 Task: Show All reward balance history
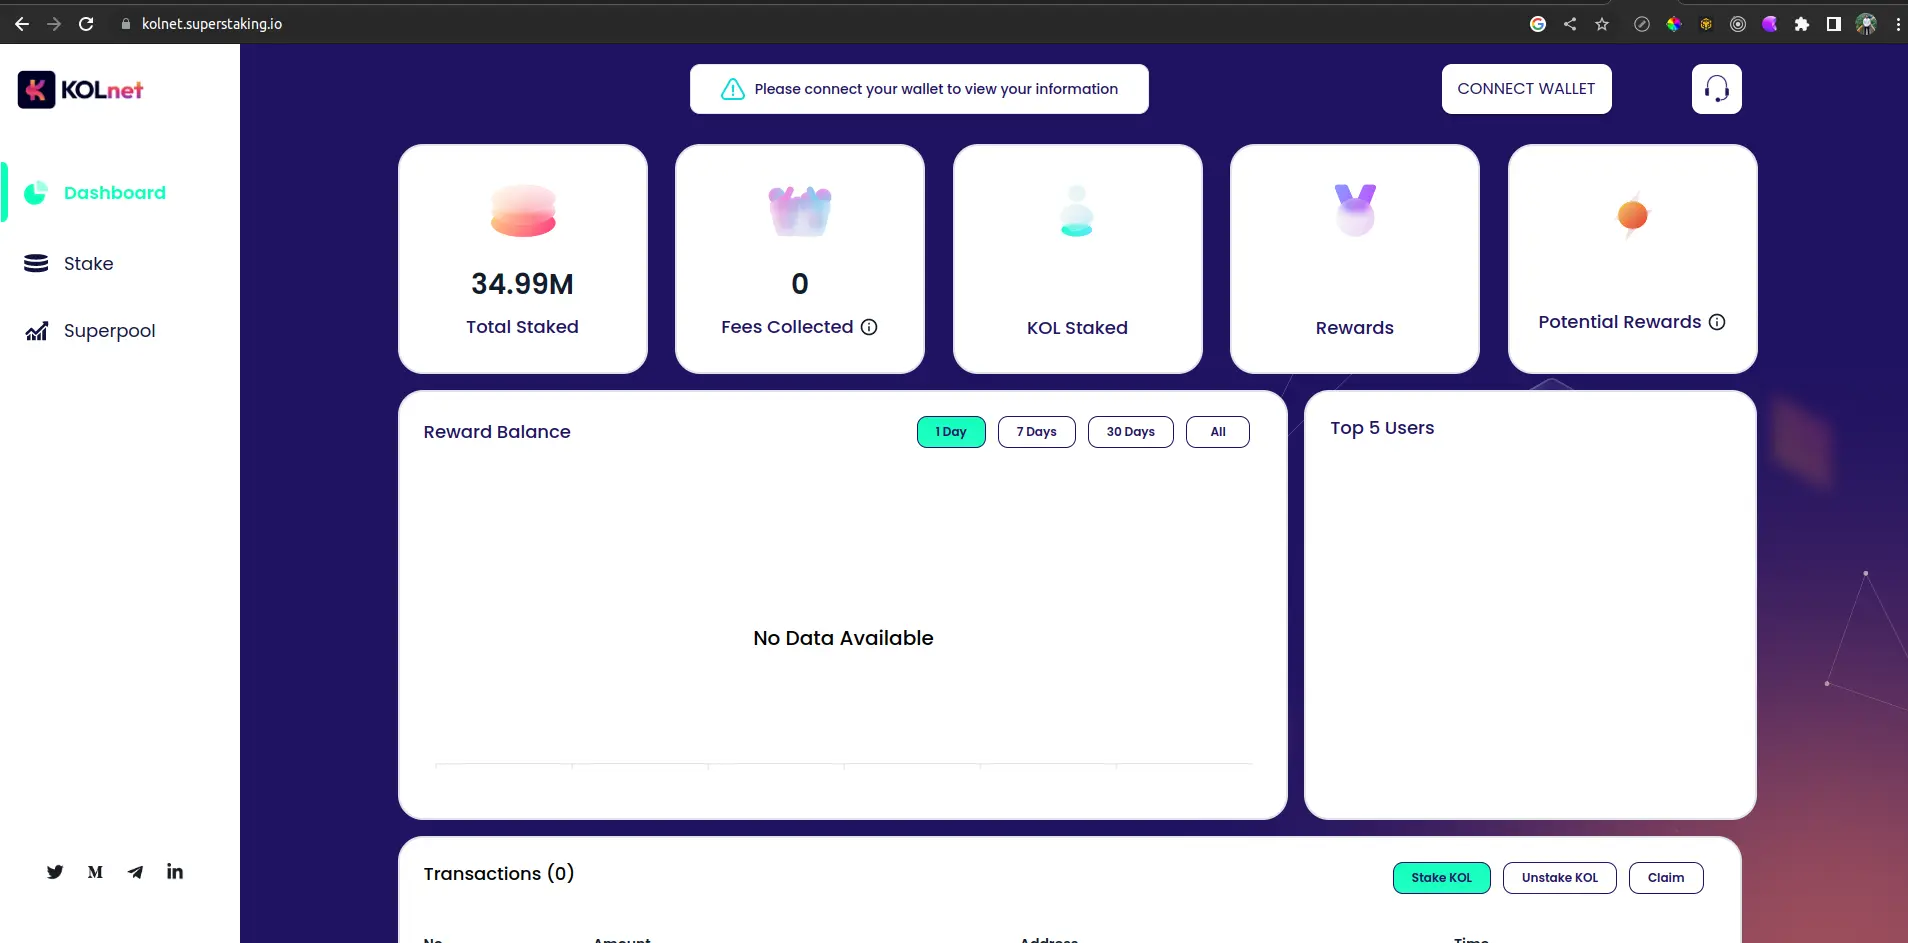[1217, 432]
